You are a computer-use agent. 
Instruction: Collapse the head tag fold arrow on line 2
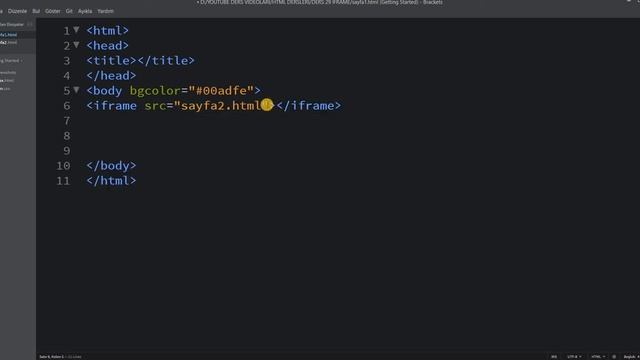(76, 45)
